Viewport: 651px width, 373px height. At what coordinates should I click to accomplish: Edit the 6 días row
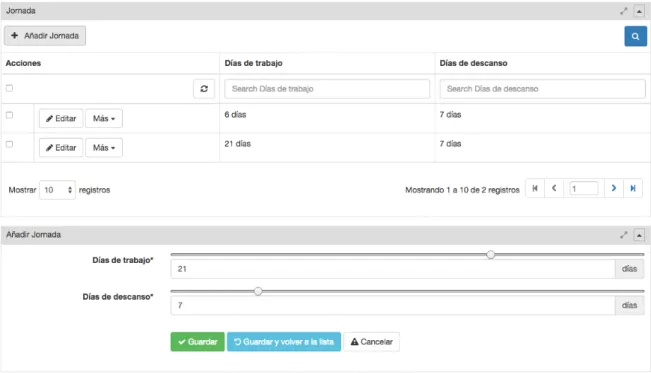point(61,118)
